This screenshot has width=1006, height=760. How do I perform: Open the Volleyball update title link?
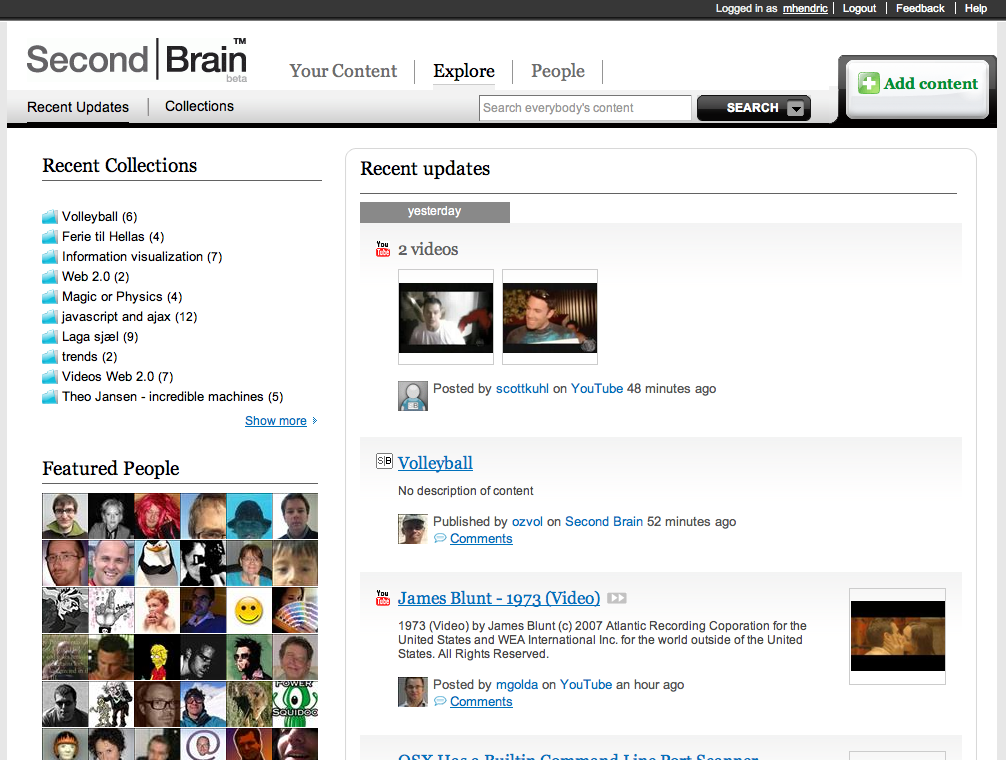435,463
